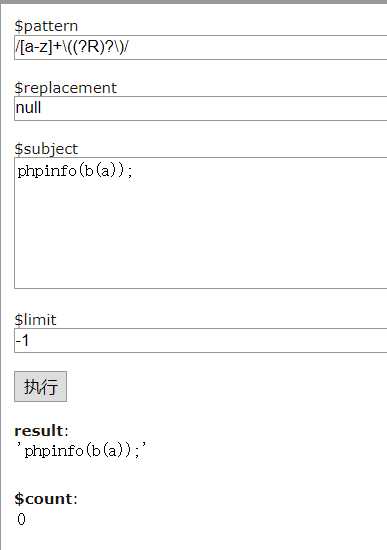Place cursor on the word null
The image size is (387, 550).
pos(28,108)
